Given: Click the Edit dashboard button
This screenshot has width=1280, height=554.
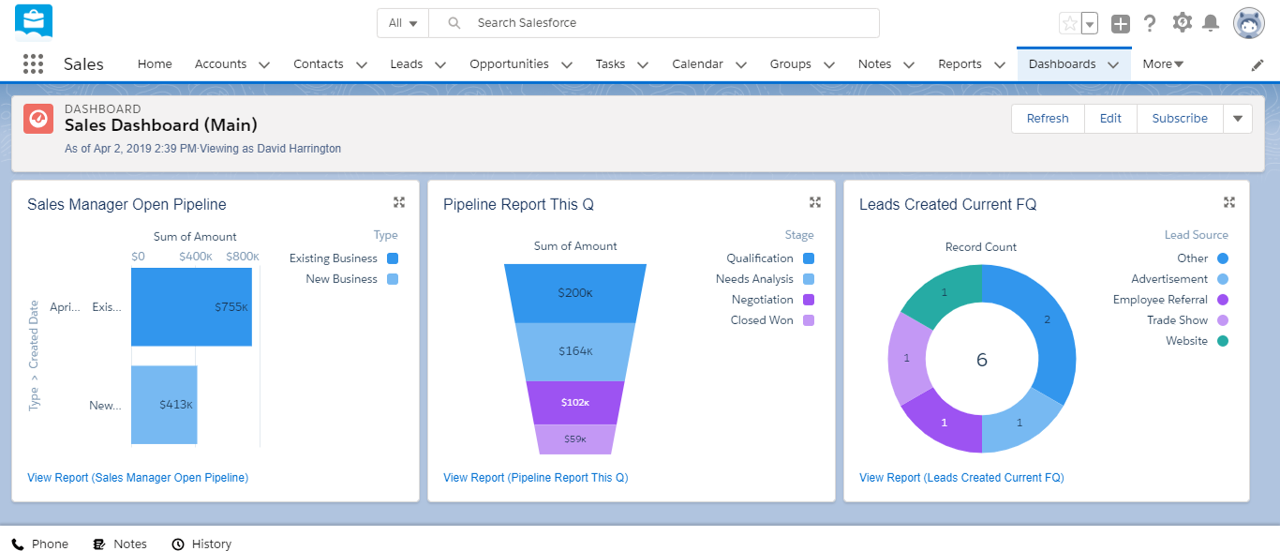Looking at the screenshot, I should [1111, 118].
